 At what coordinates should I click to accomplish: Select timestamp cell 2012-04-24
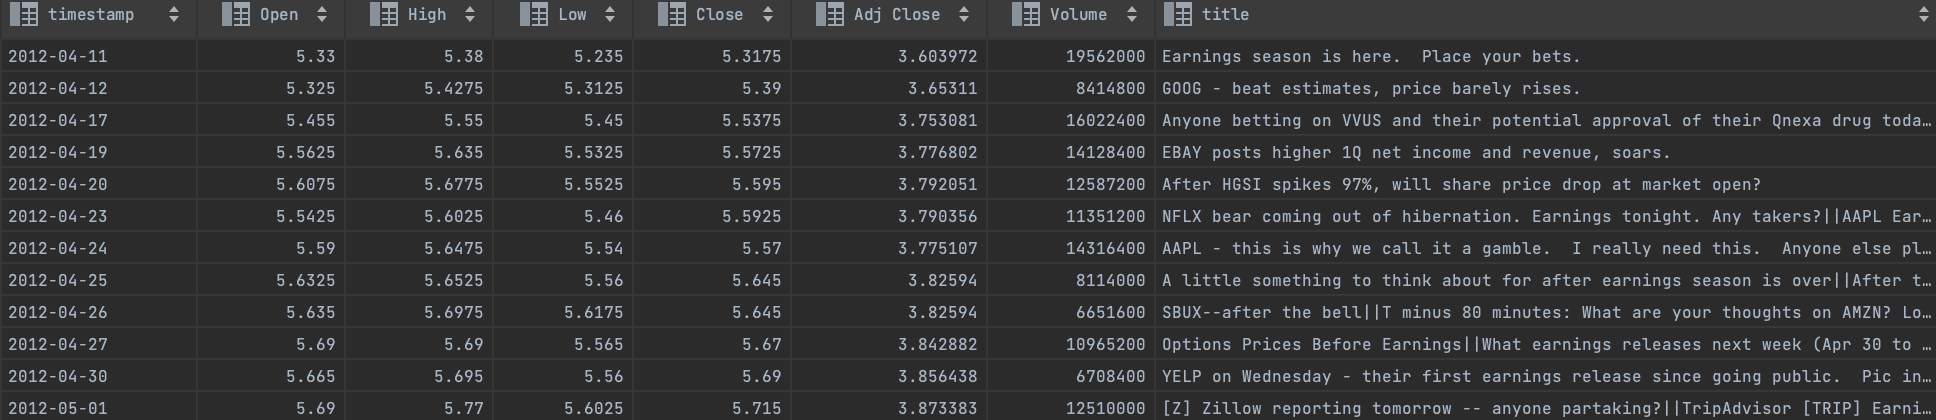[x=58, y=249]
